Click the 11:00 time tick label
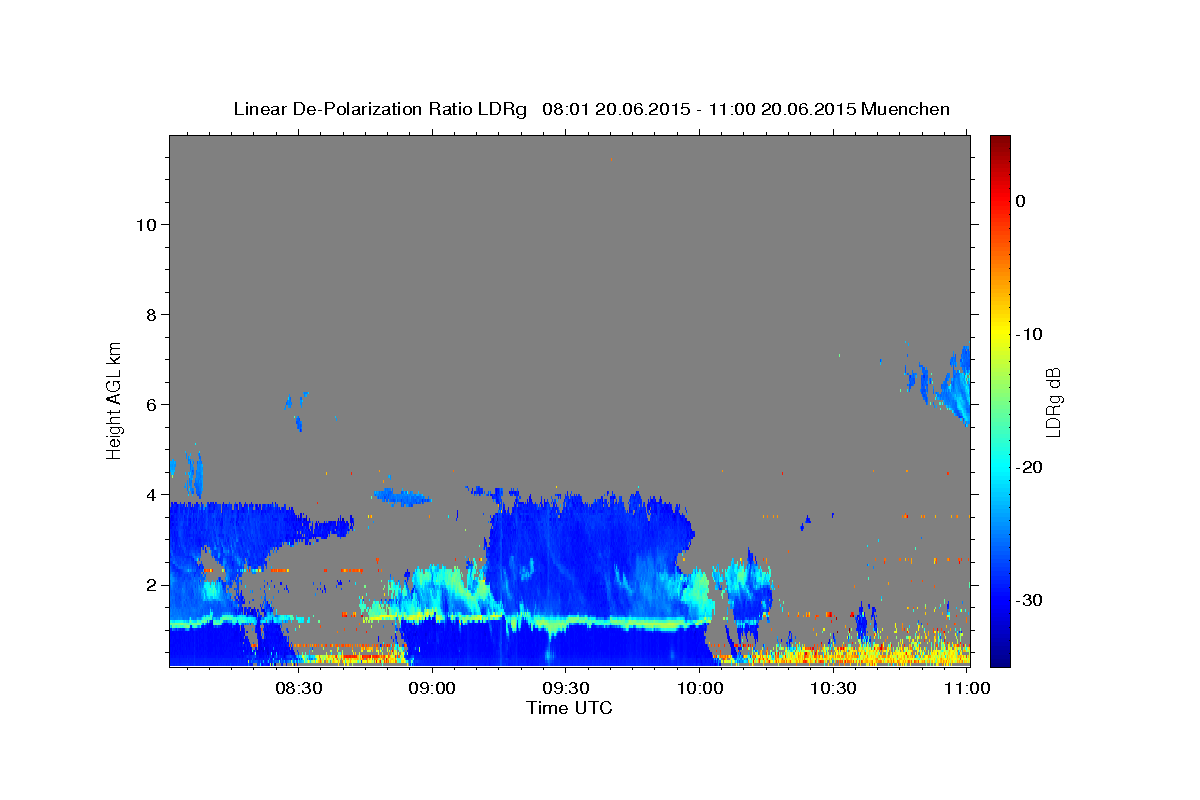Screen dimensions: 1200x800 (x=965, y=688)
